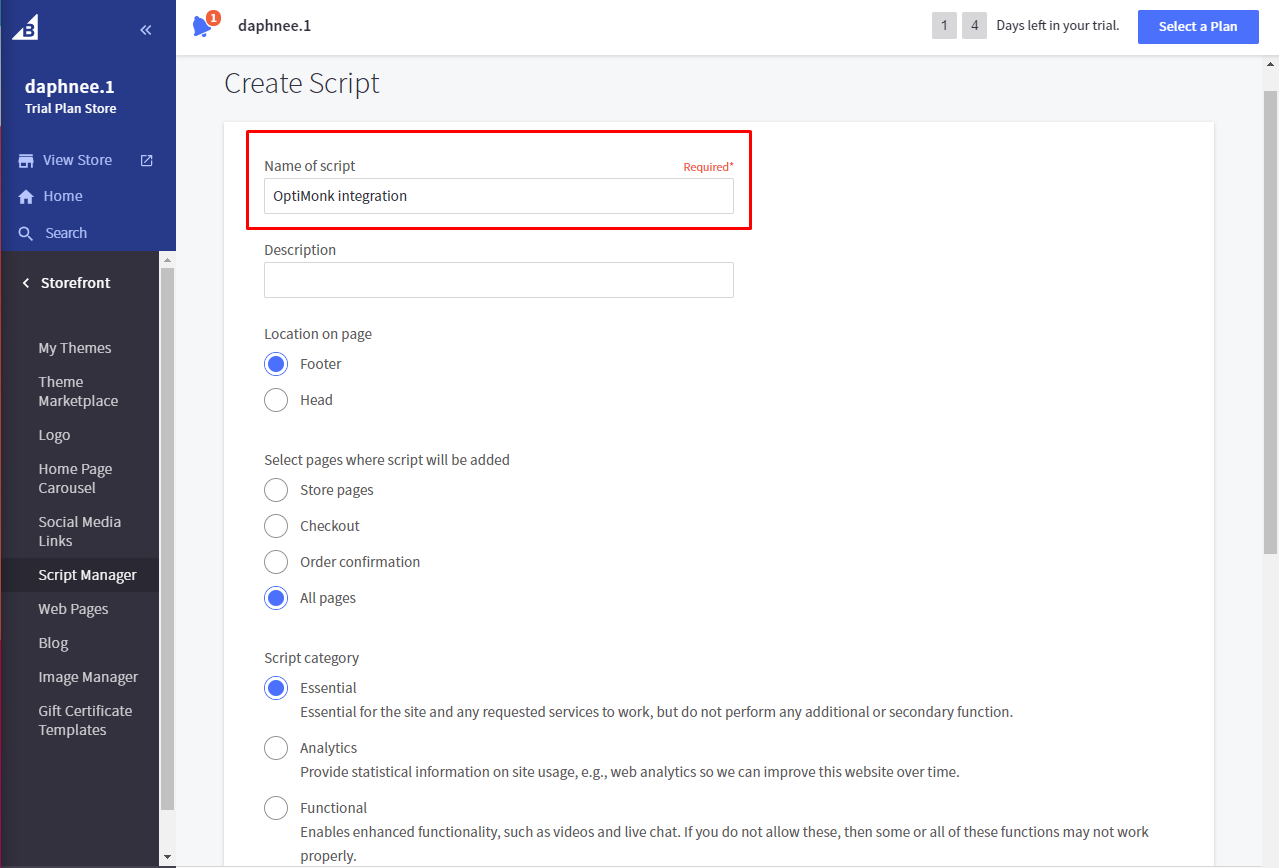The width and height of the screenshot is (1279, 868).
Task: Choose Order confirmation radio option
Action: (276, 562)
